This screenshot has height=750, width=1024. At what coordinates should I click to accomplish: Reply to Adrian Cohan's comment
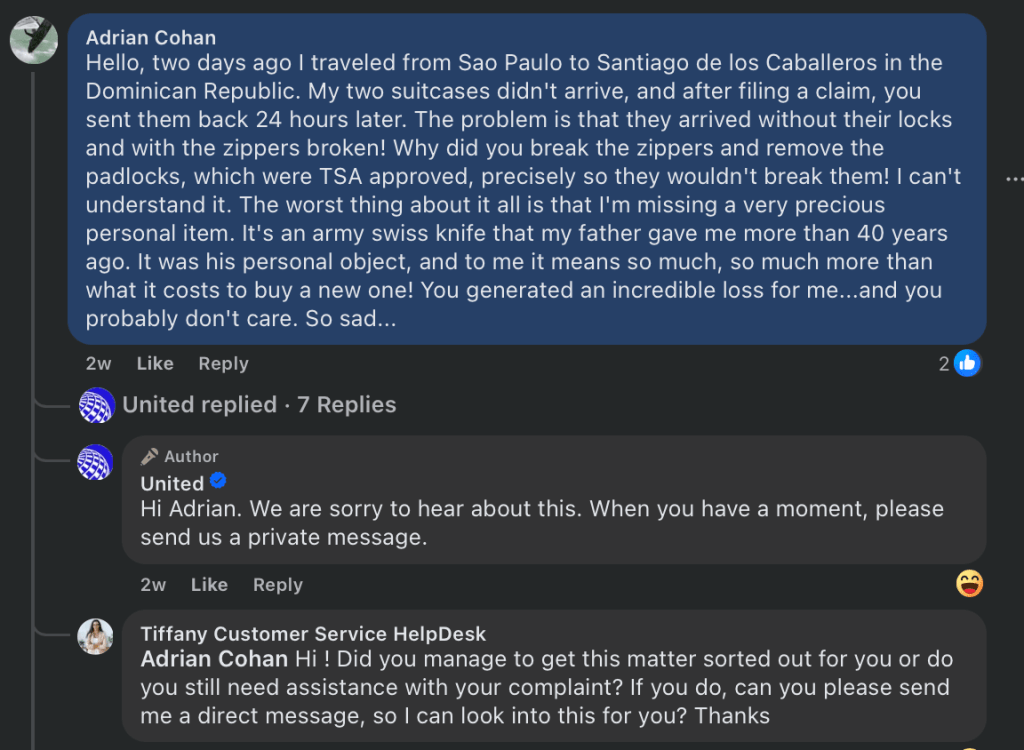click(x=223, y=364)
